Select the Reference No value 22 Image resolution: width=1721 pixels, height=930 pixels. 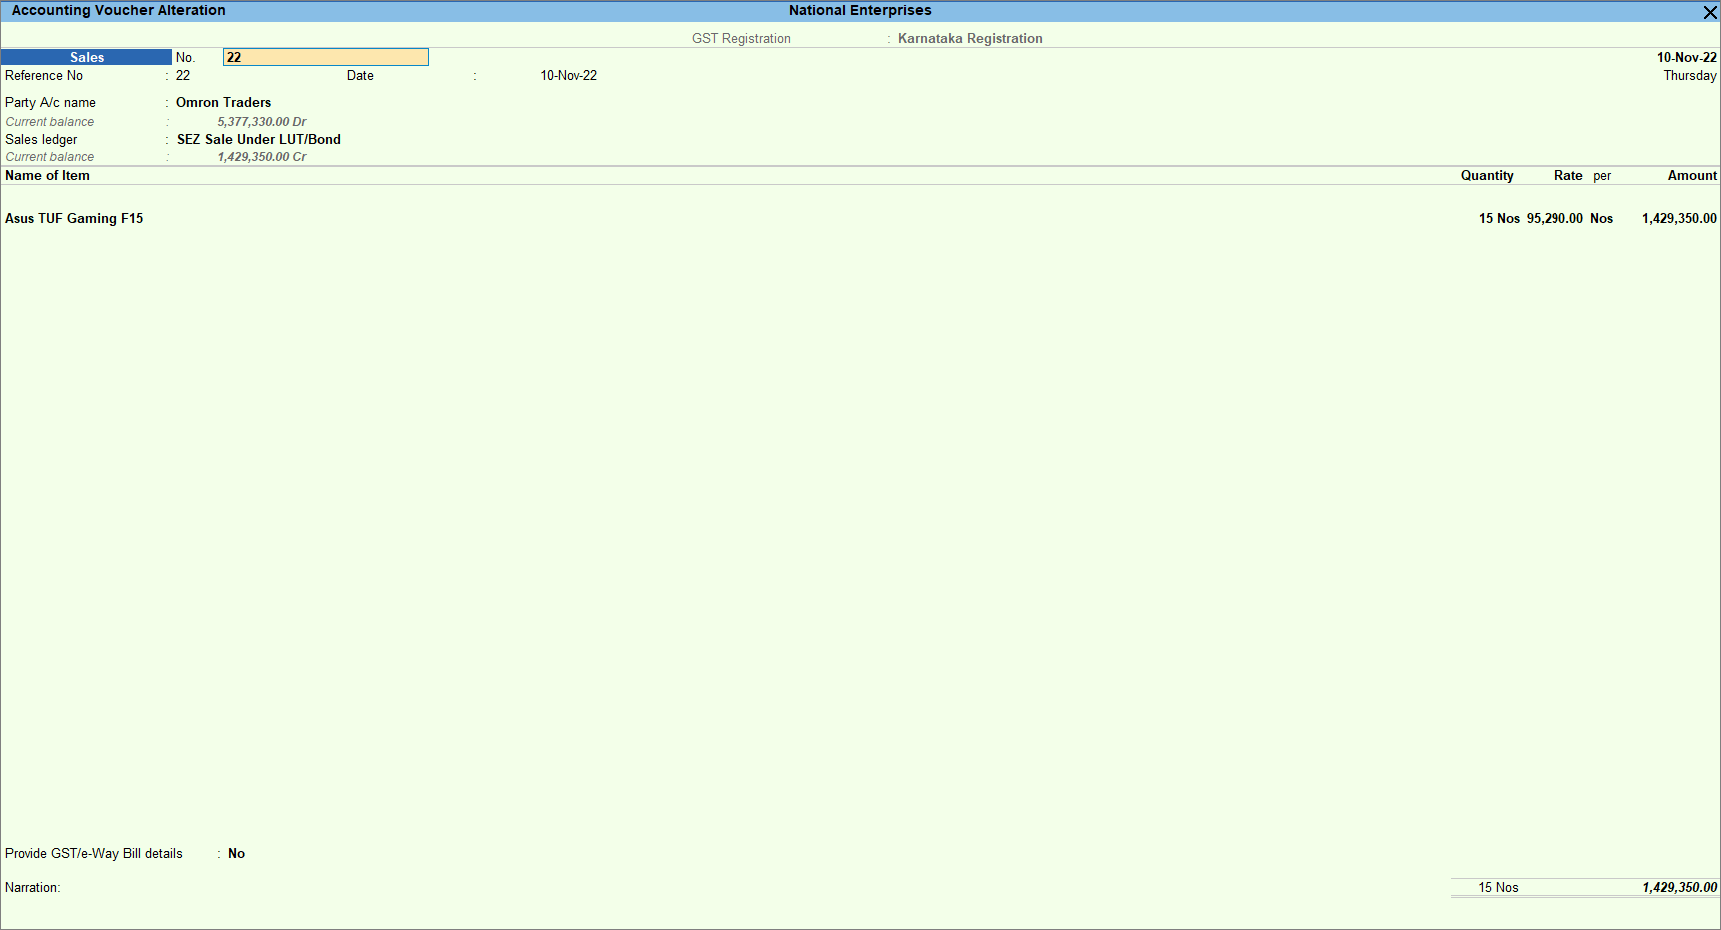(183, 76)
